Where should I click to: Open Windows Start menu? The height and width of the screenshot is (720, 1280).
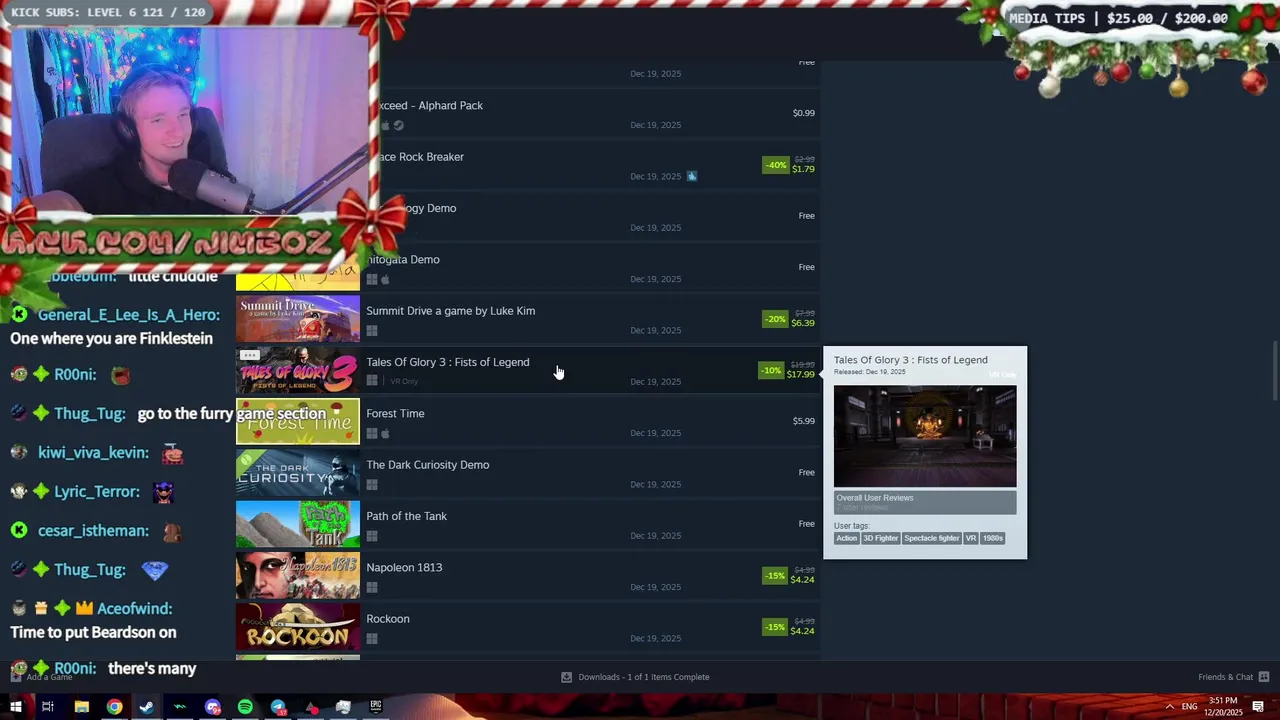tap(16, 707)
